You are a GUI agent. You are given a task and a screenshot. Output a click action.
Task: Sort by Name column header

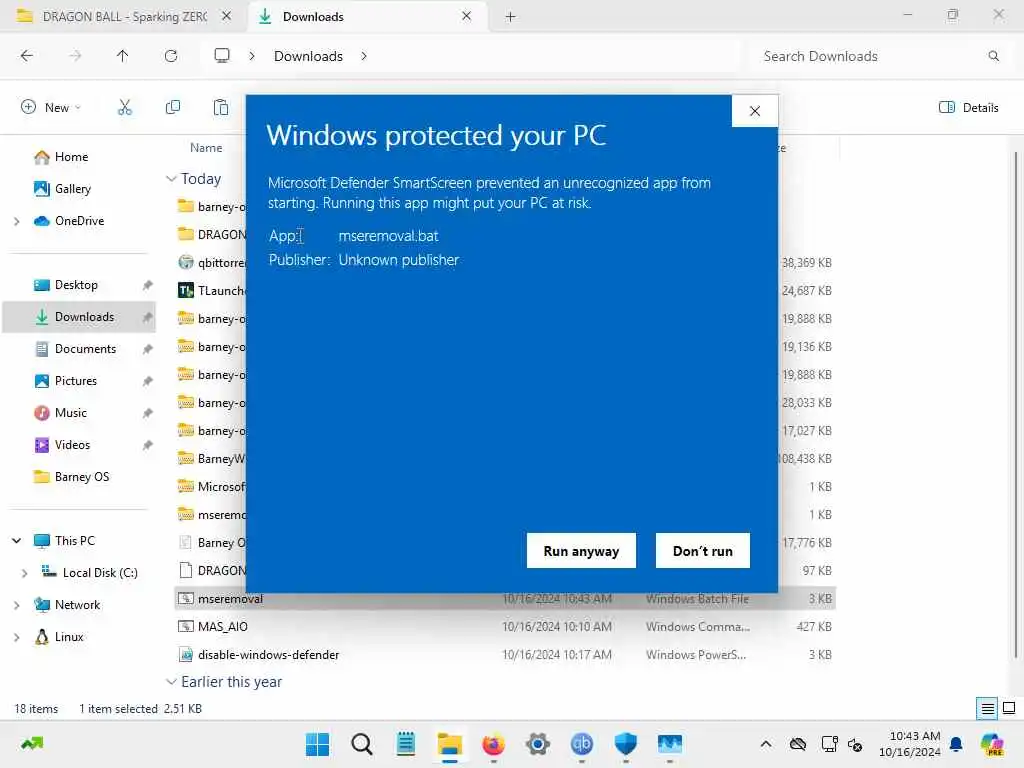(206, 148)
